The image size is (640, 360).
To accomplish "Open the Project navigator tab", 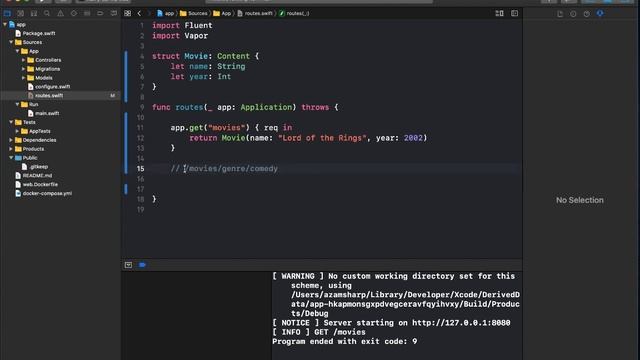I will click(7, 13).
